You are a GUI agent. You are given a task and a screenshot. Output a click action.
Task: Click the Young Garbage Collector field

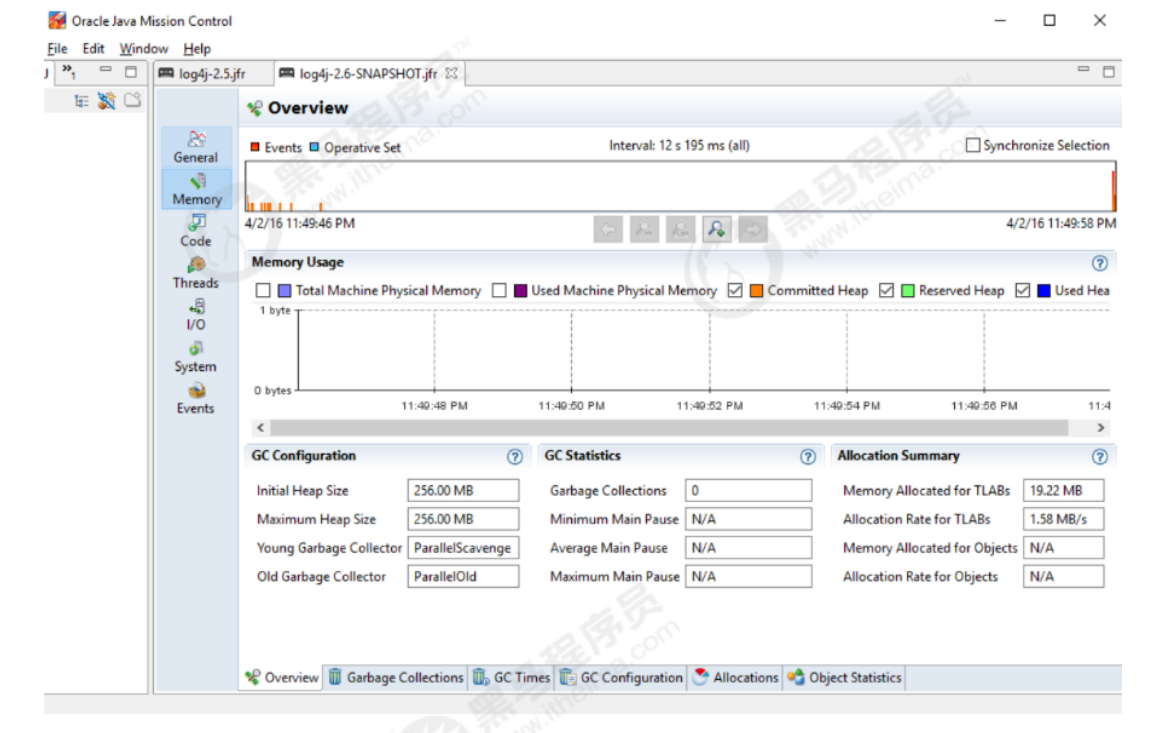(463, 548)
